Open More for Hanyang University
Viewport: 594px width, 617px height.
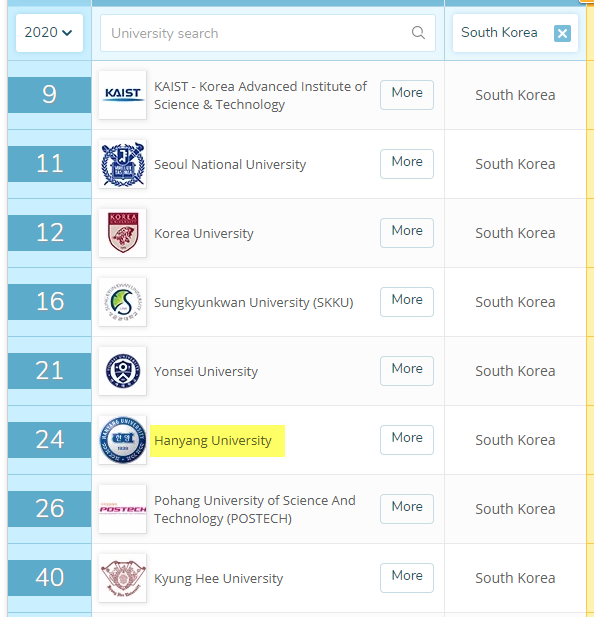point(407,440)
